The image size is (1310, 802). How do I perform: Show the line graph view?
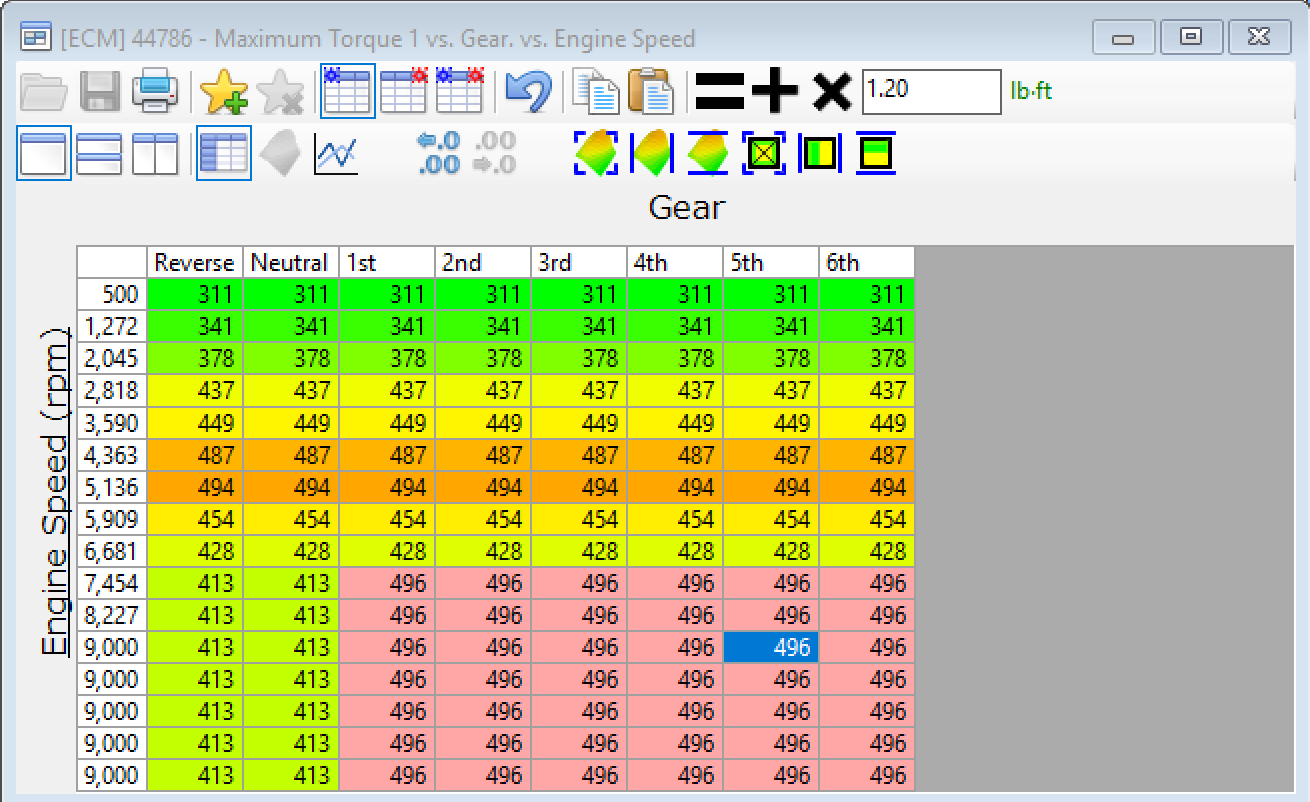pyautogui.click(x=336, y=154)
